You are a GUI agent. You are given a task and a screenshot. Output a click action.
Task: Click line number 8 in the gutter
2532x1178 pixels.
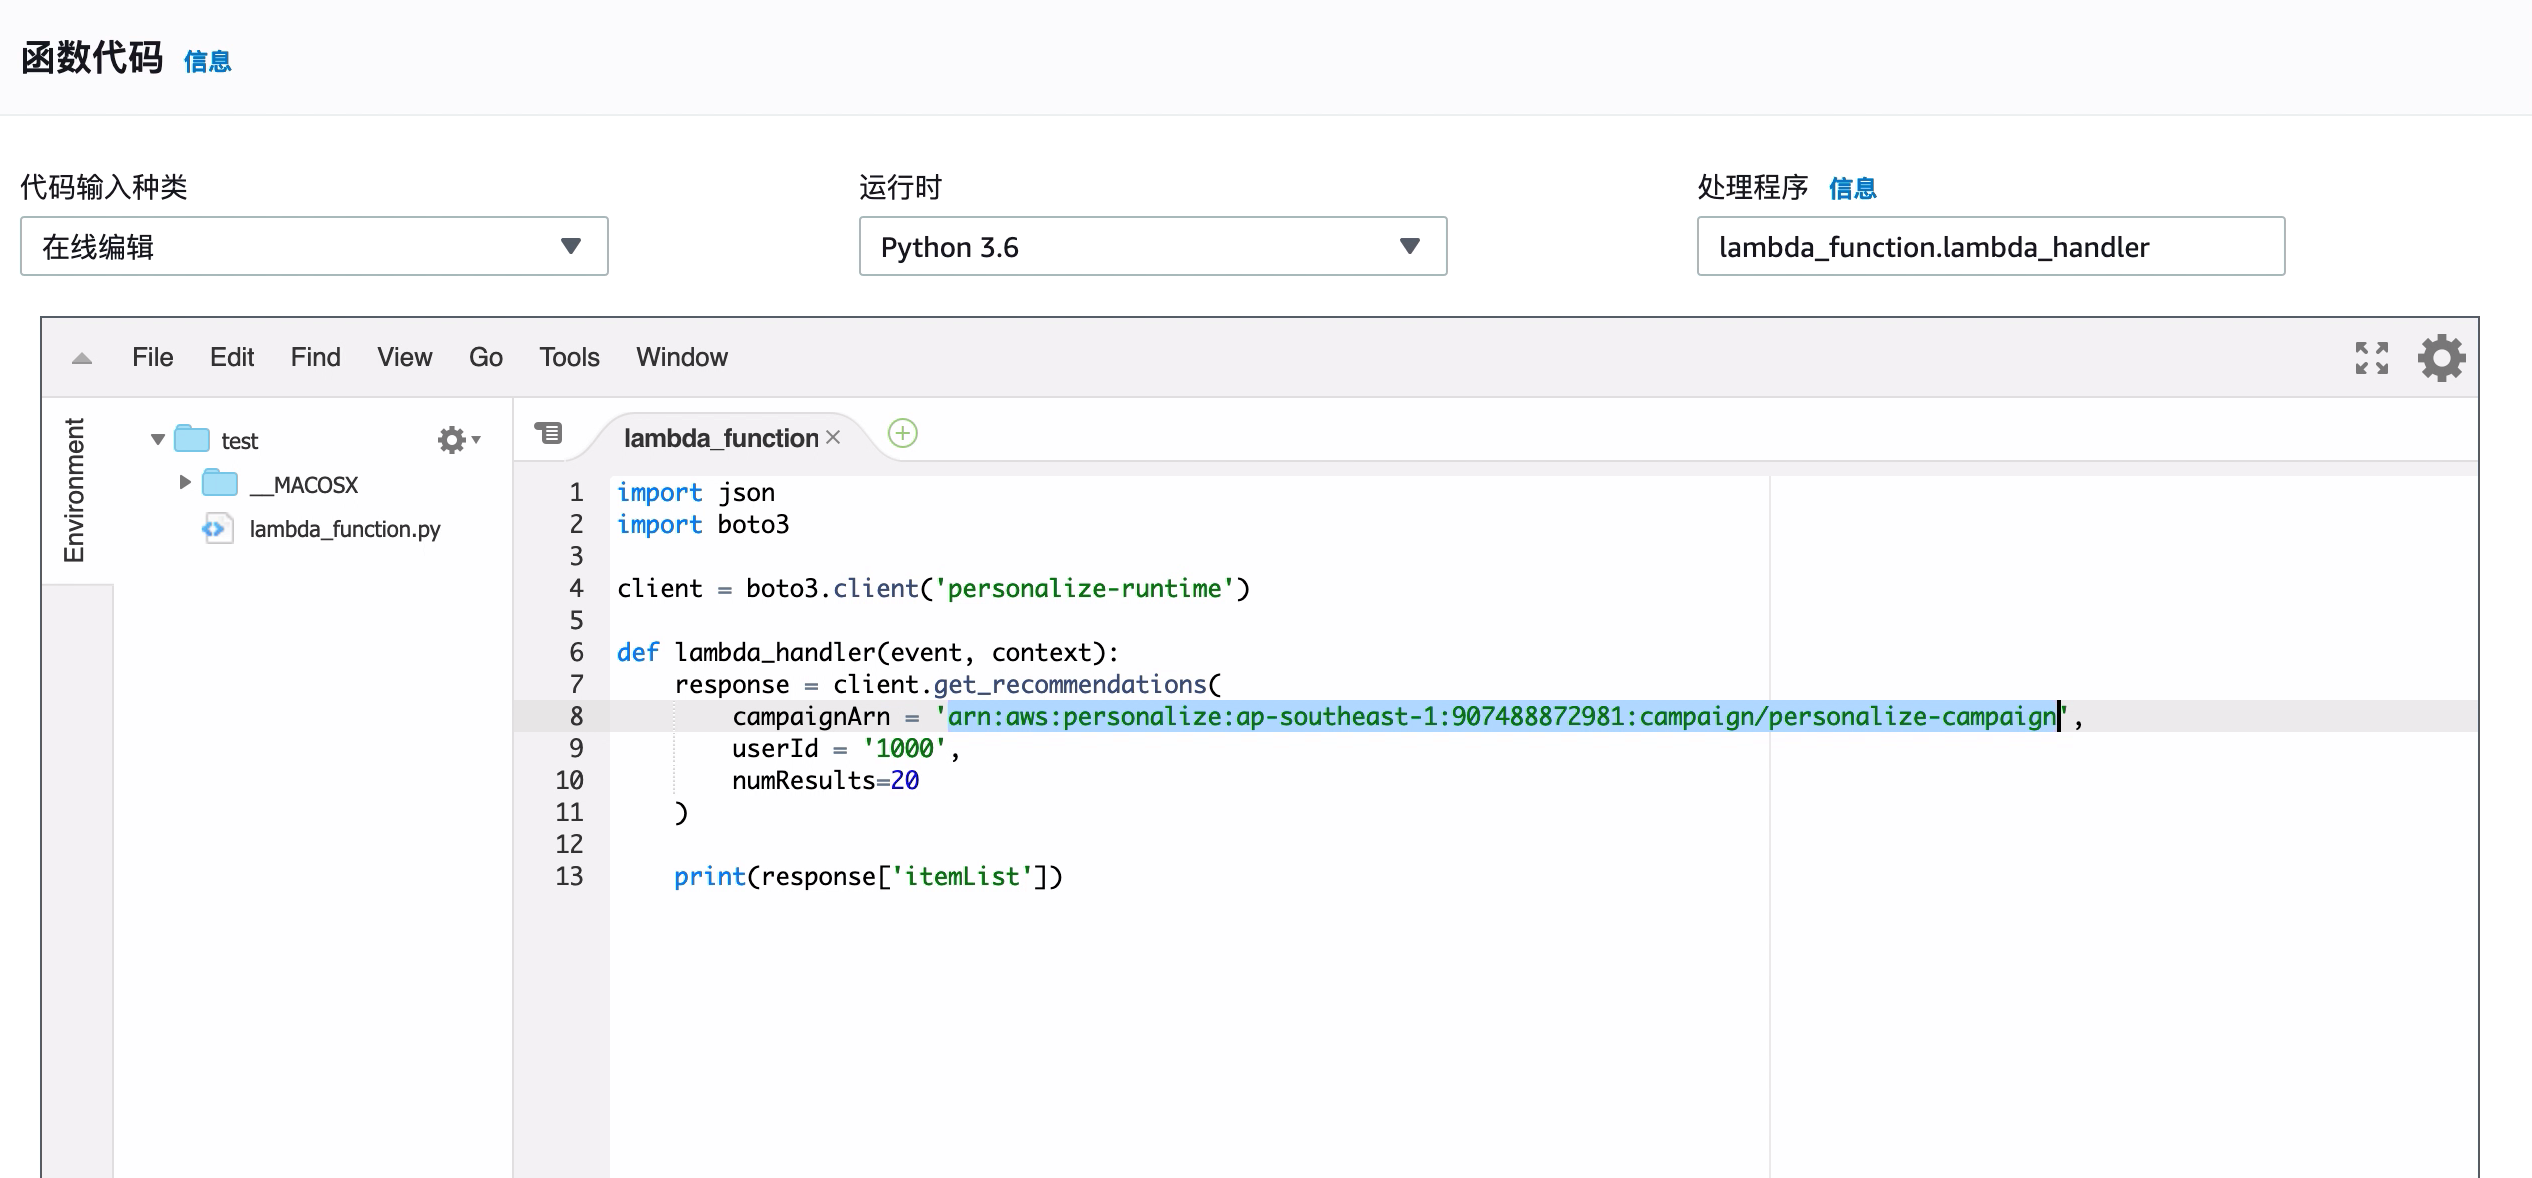tap(576, 716)
